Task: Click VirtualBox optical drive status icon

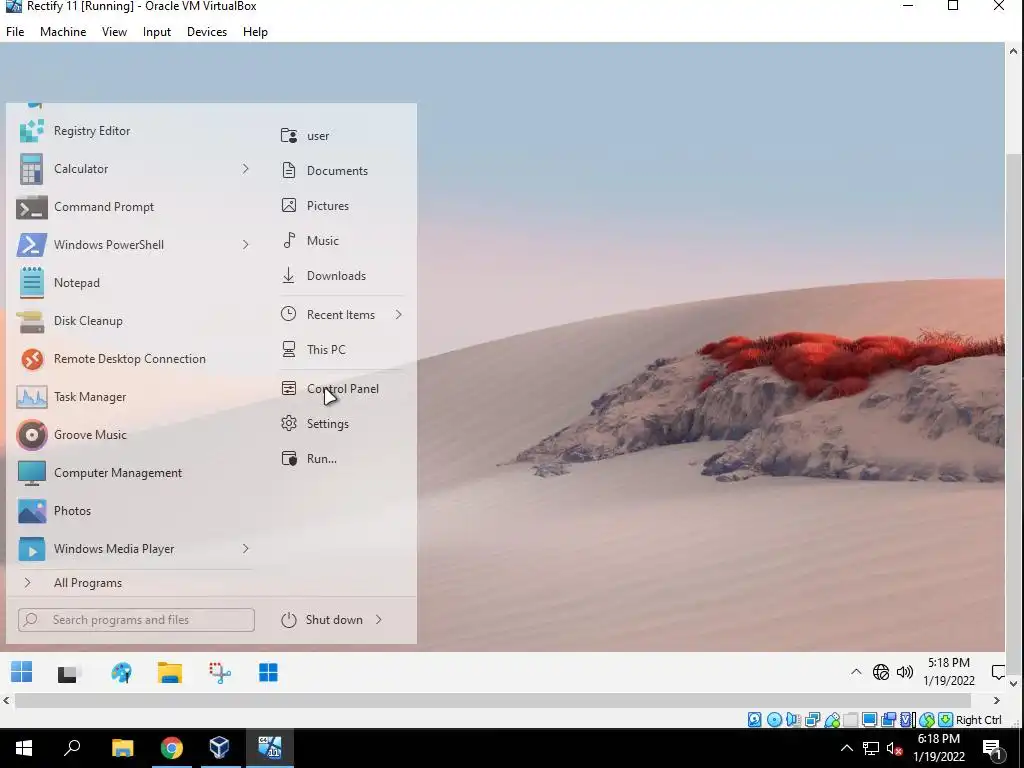Action: click(x=774, y=720)
